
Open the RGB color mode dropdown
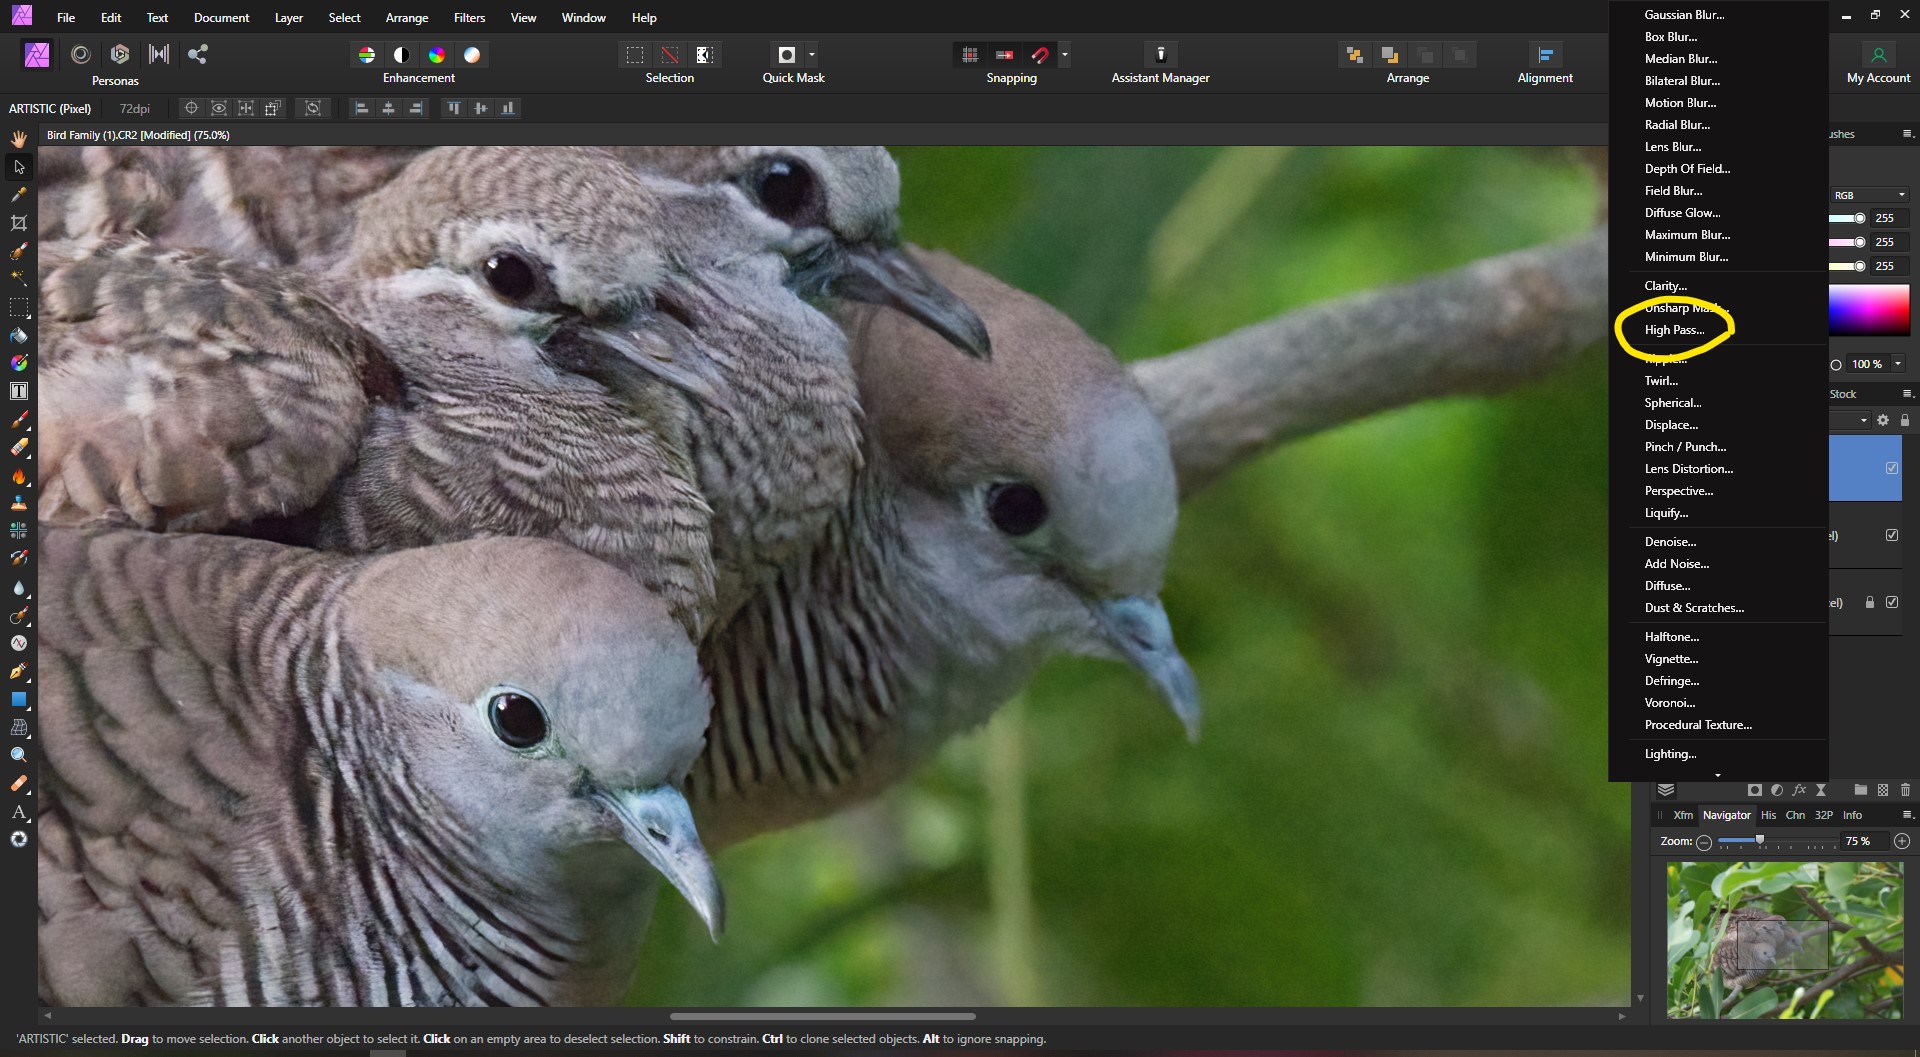pyautogui.click(x=1868, y=194)
